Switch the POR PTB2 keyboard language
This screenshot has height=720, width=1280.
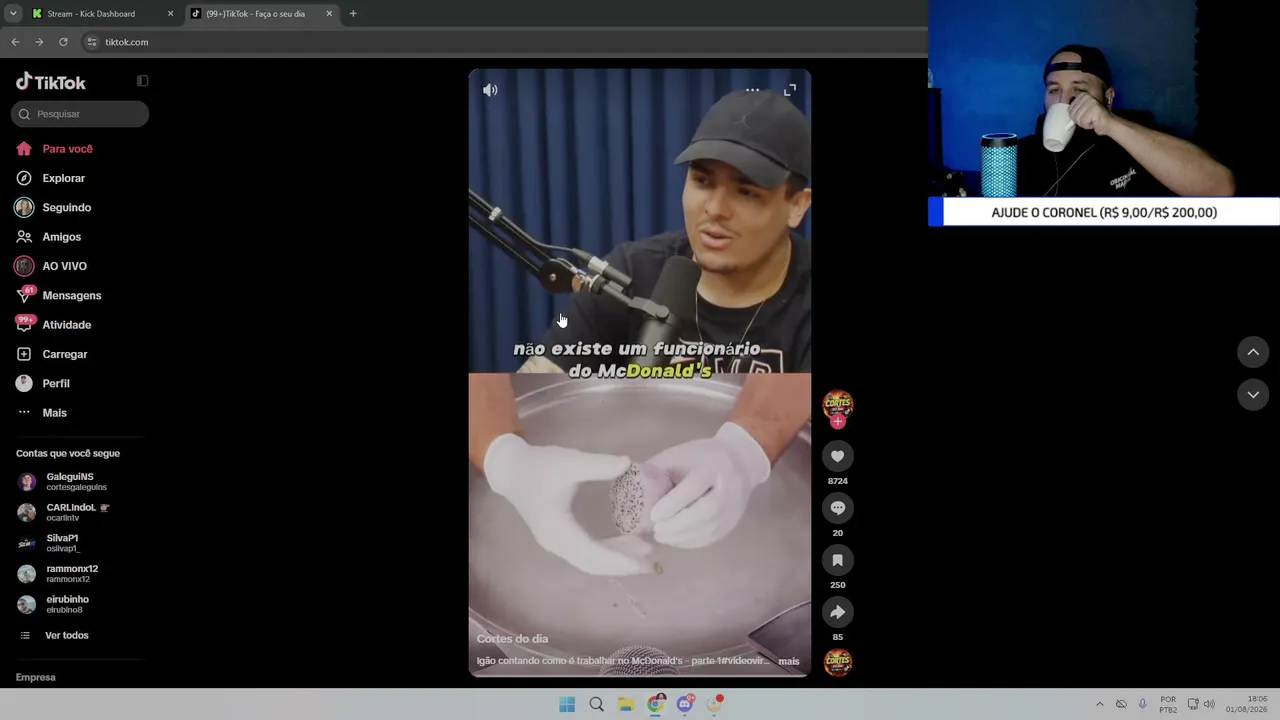tap(1168, 704)
